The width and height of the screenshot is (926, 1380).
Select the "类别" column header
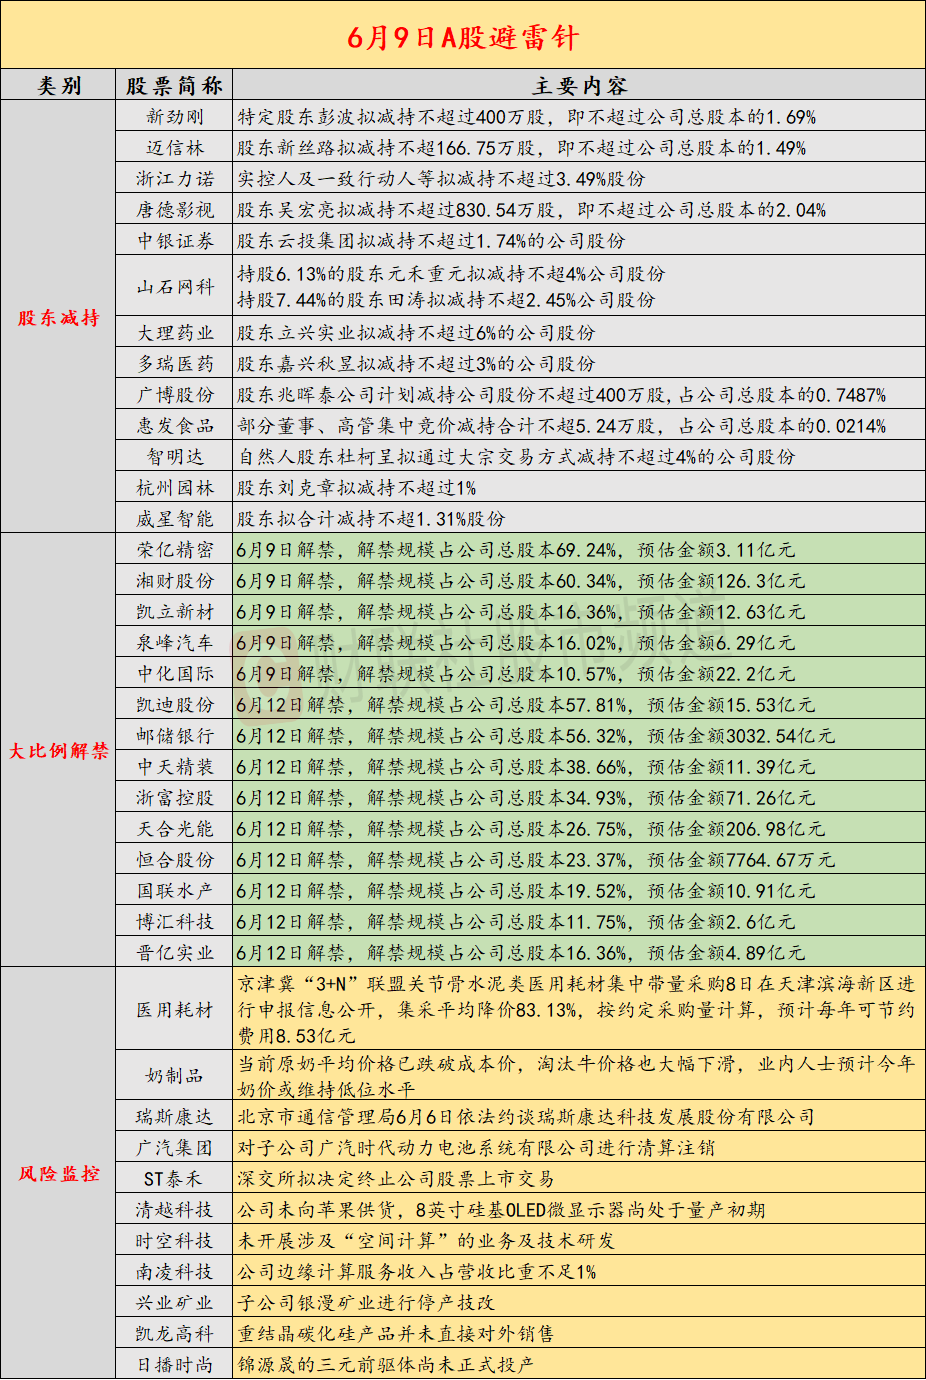pos(59,86)
